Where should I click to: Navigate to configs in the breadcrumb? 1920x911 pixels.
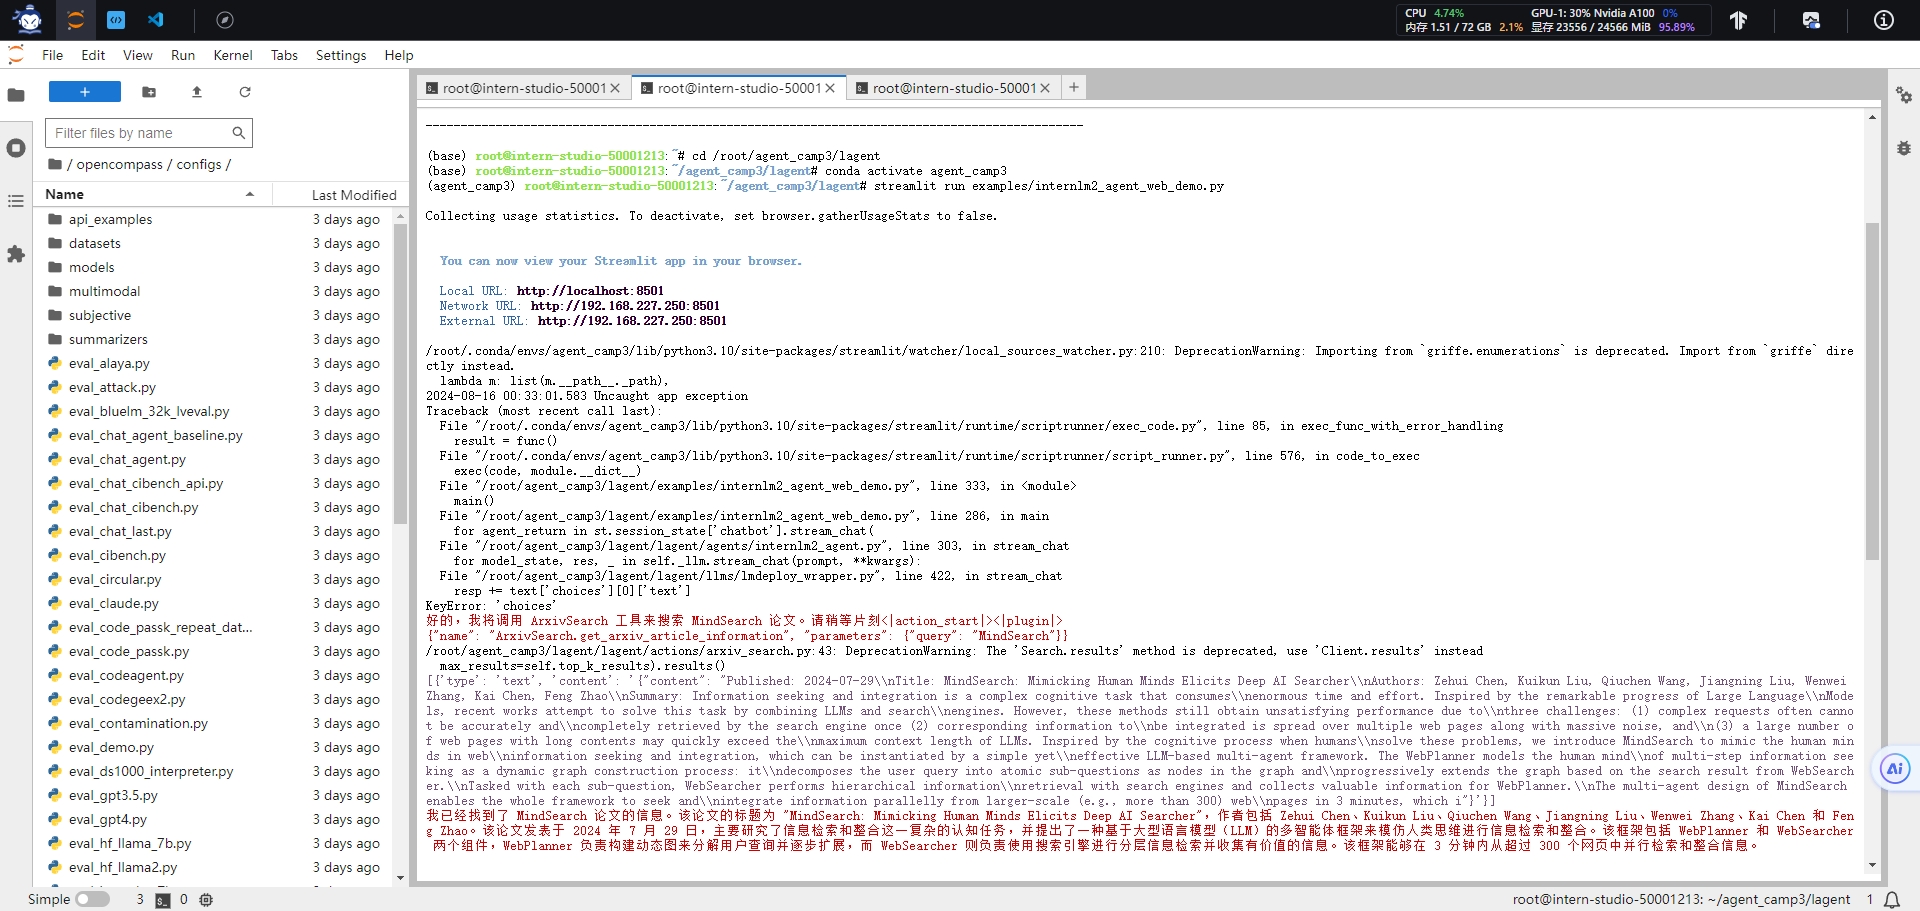(x=199, y=164)
